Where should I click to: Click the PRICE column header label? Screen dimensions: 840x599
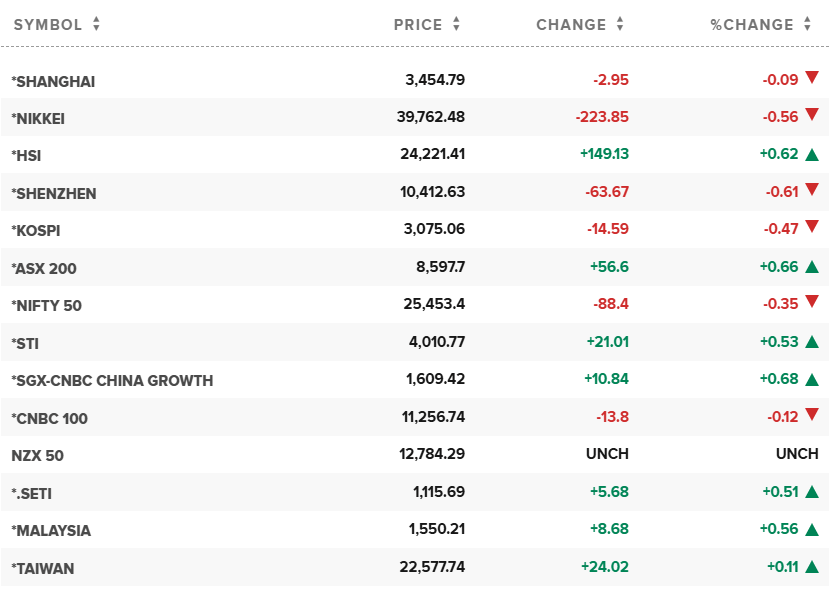point(418,25)
